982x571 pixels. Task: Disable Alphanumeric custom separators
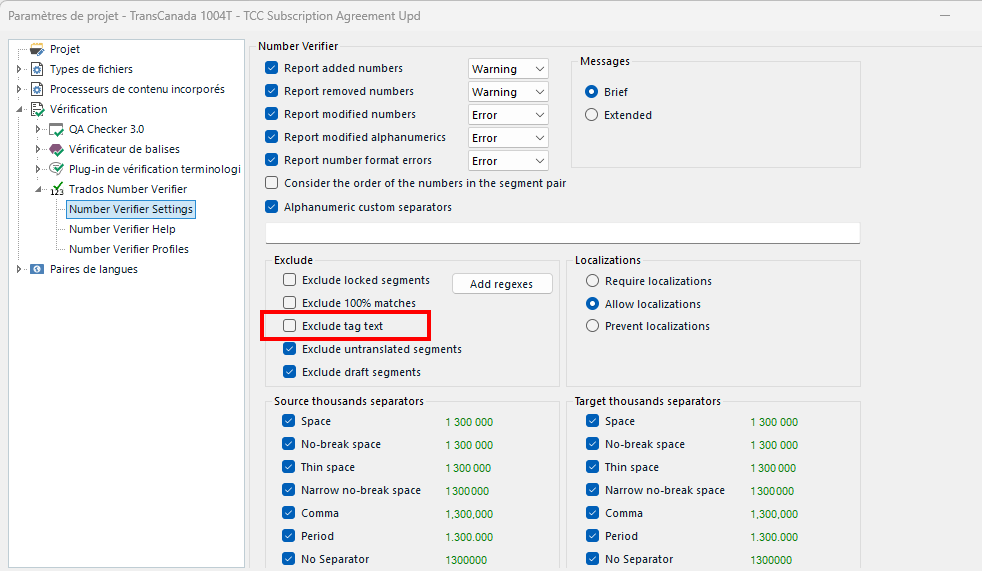click(x=271, y=207)
